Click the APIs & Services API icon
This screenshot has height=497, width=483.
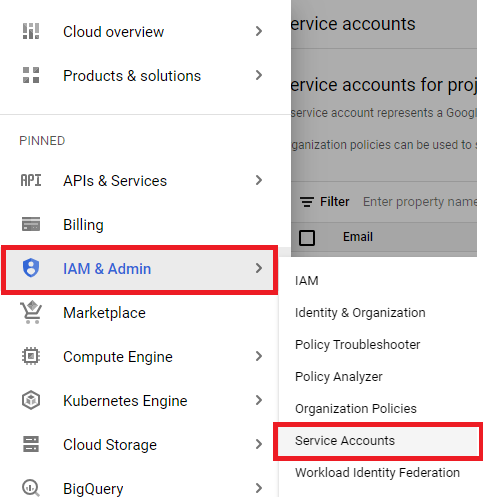[31, 180]
